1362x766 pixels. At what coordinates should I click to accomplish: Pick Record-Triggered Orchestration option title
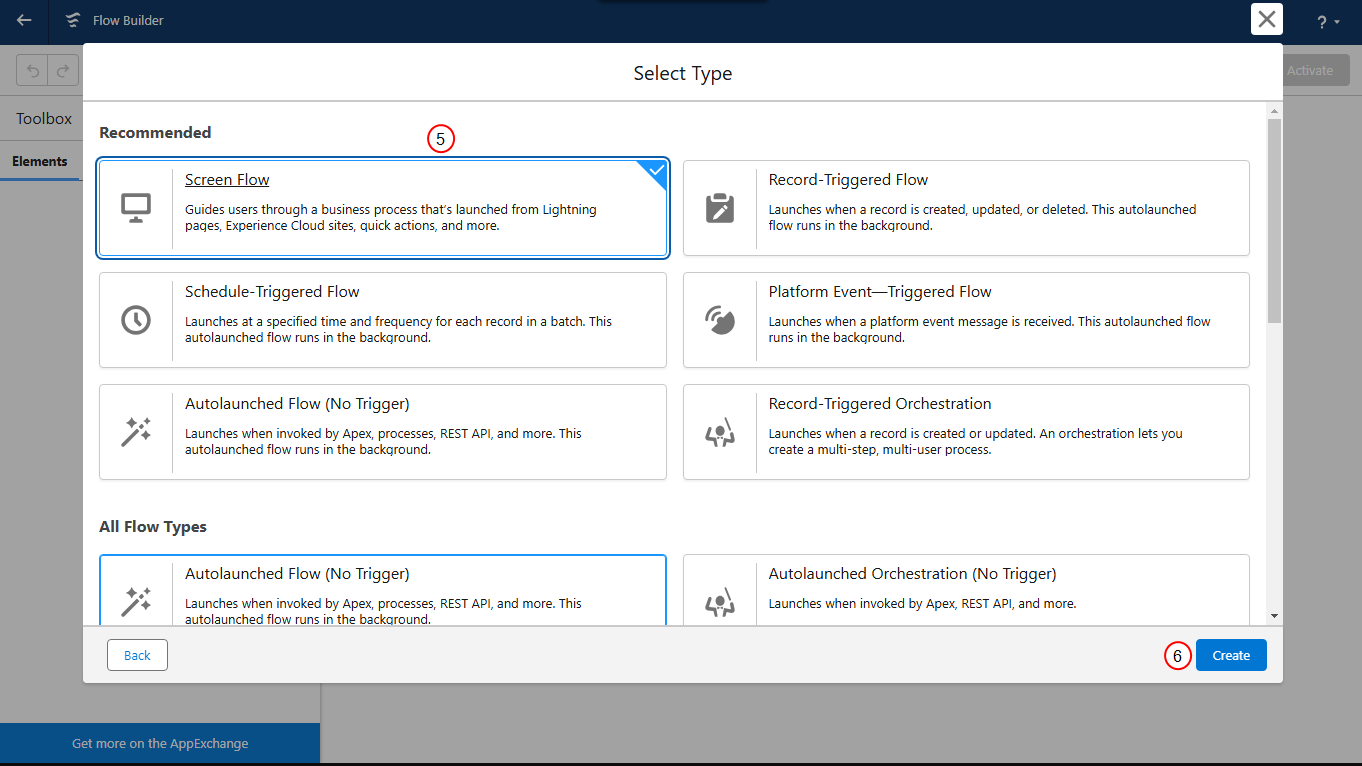(x=880, y=404)
